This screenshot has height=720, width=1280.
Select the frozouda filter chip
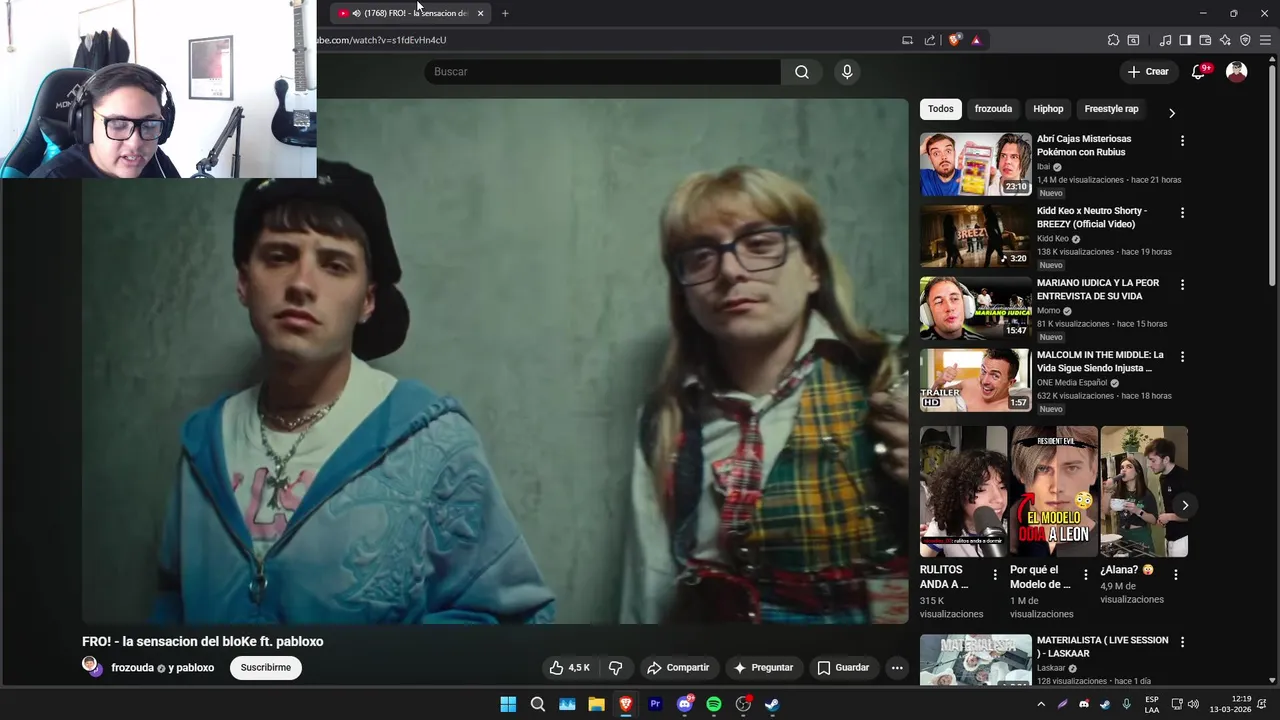click(993, 109)
